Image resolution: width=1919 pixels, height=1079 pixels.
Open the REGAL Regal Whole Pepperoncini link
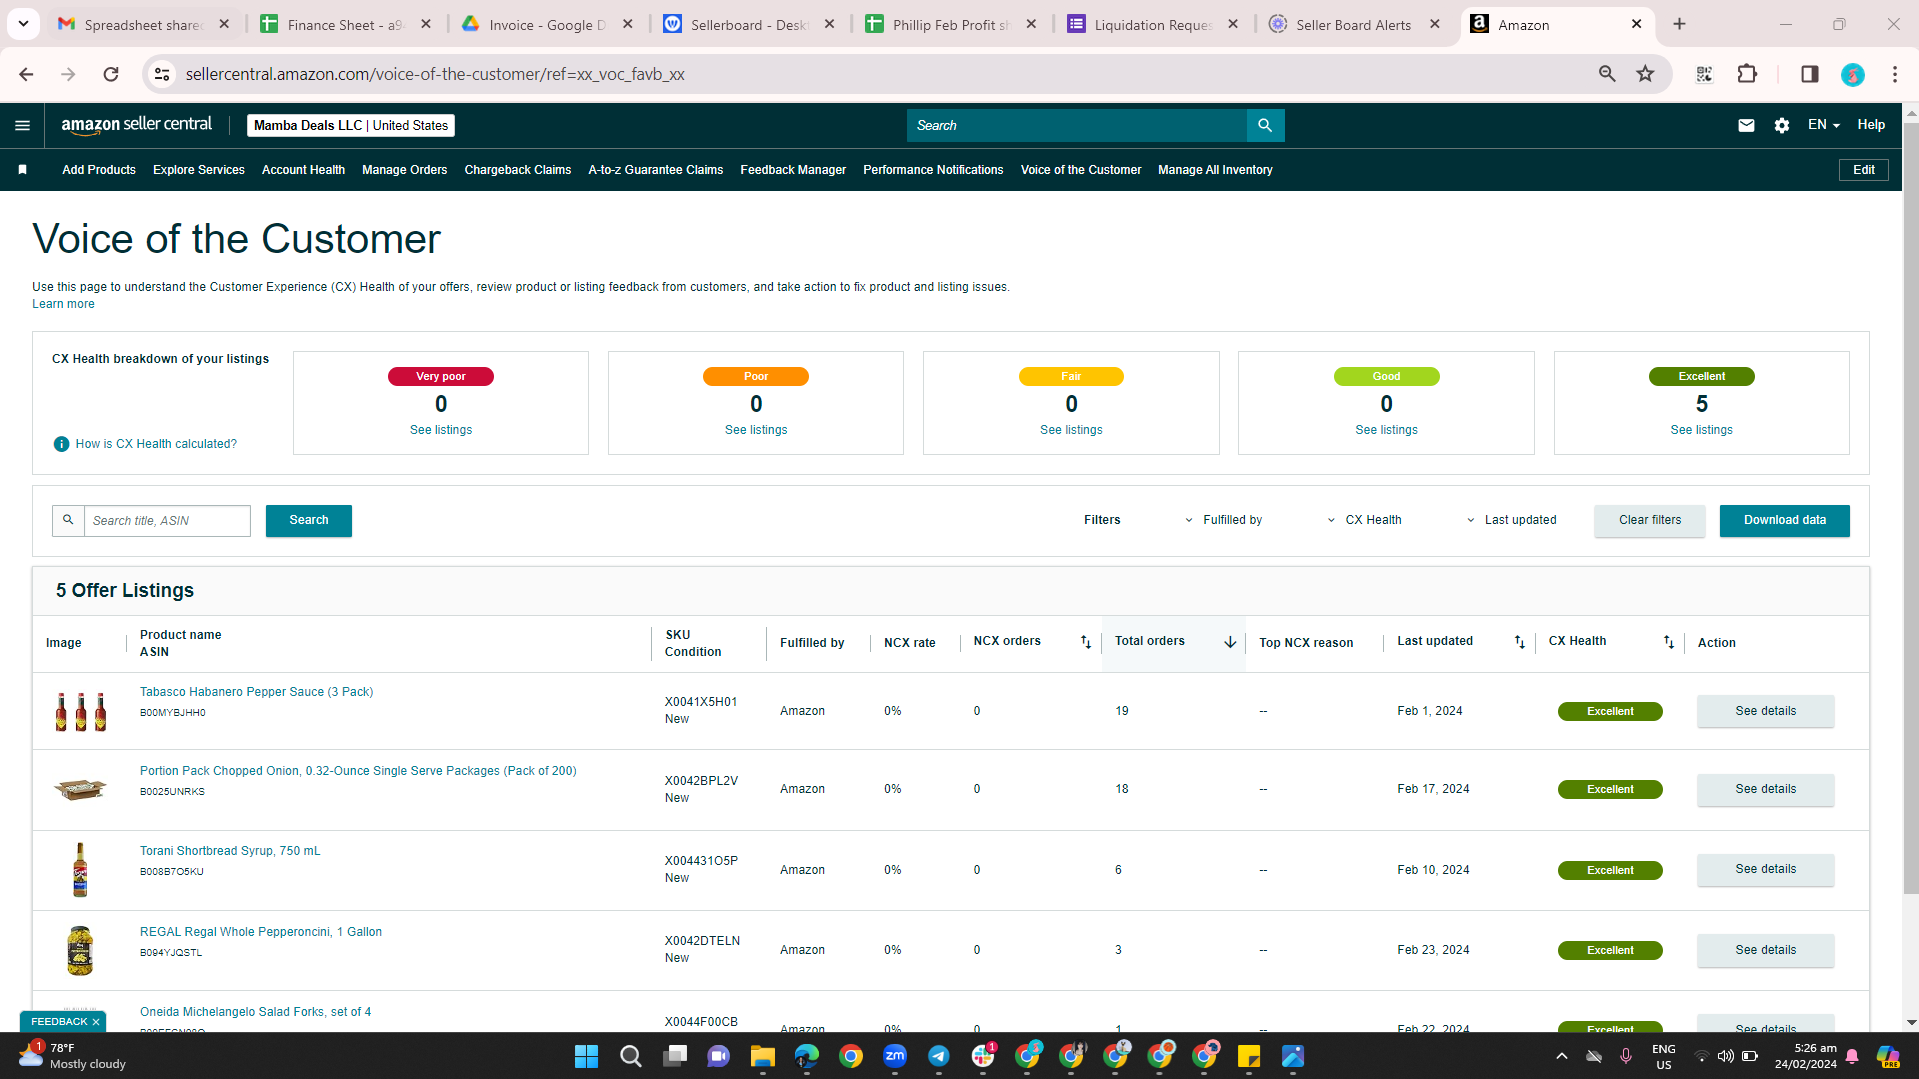click(261, 932)
